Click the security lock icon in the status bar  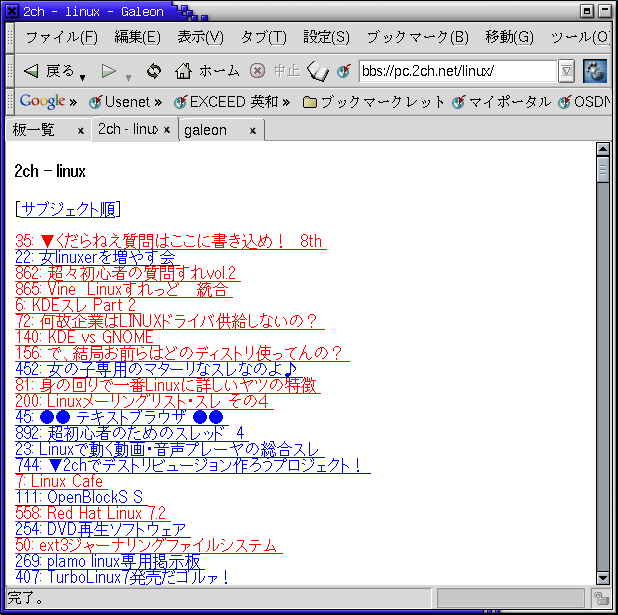pyautogui.click(x=601, y=598)
